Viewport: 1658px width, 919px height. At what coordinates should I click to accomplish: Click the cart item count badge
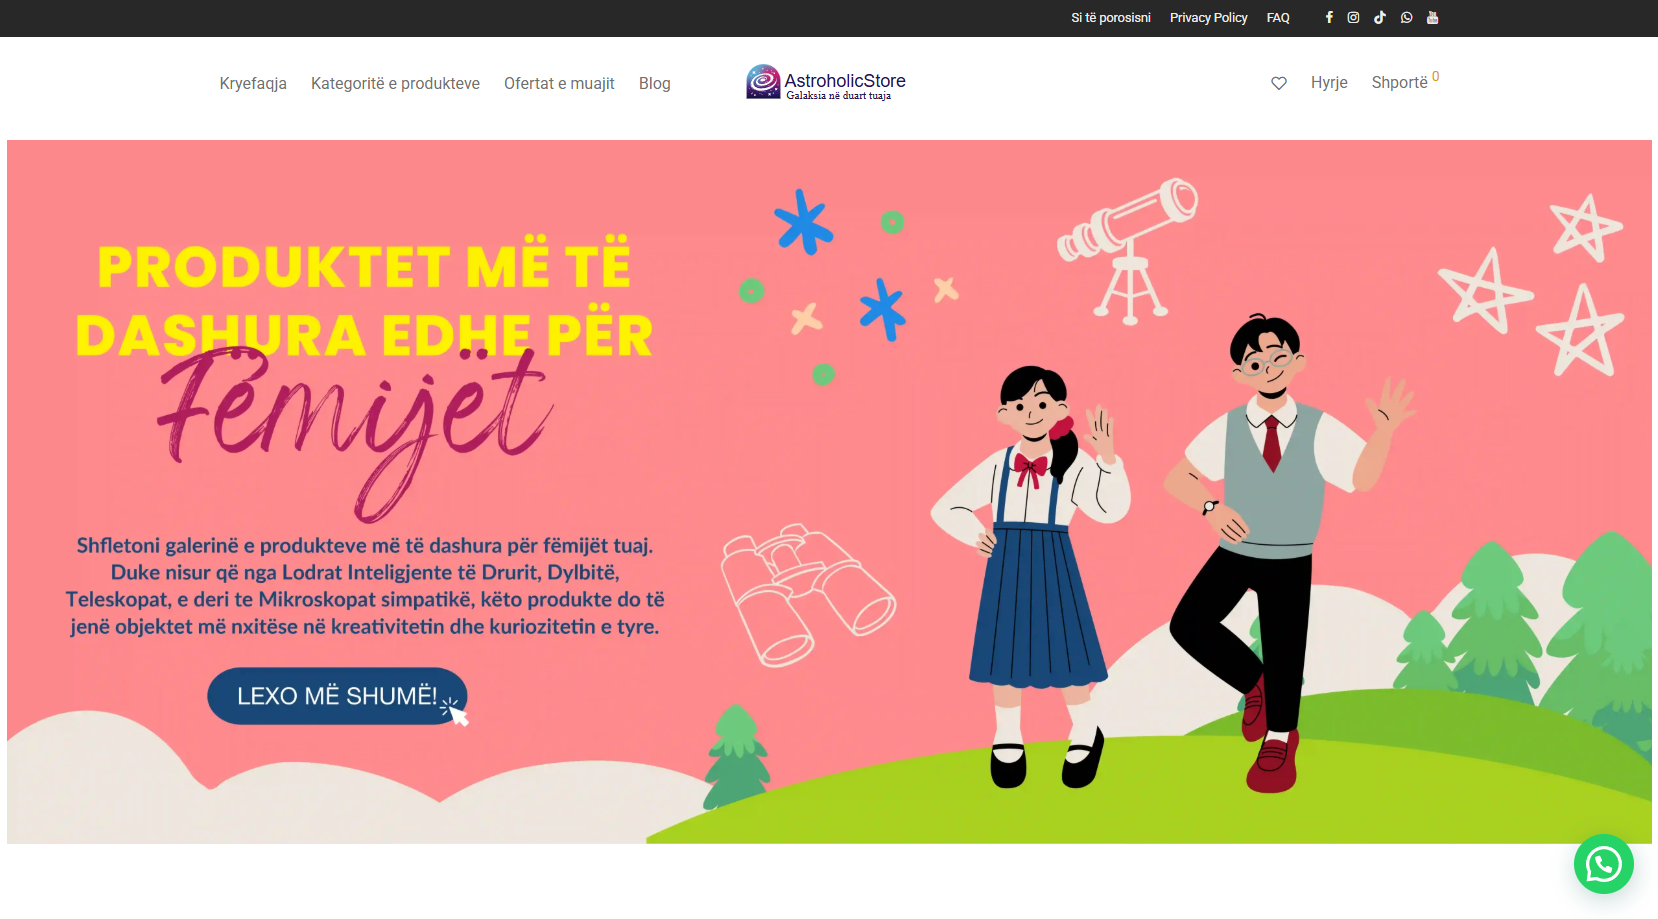click(1435, 76)
